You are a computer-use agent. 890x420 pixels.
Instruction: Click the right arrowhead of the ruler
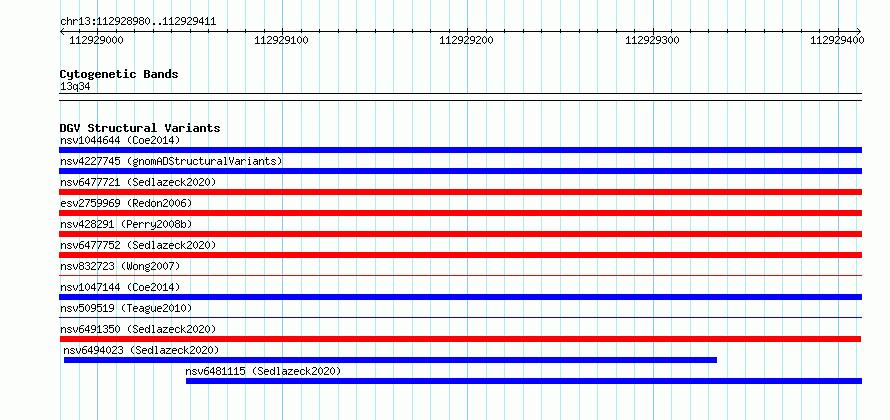[859, 31]
